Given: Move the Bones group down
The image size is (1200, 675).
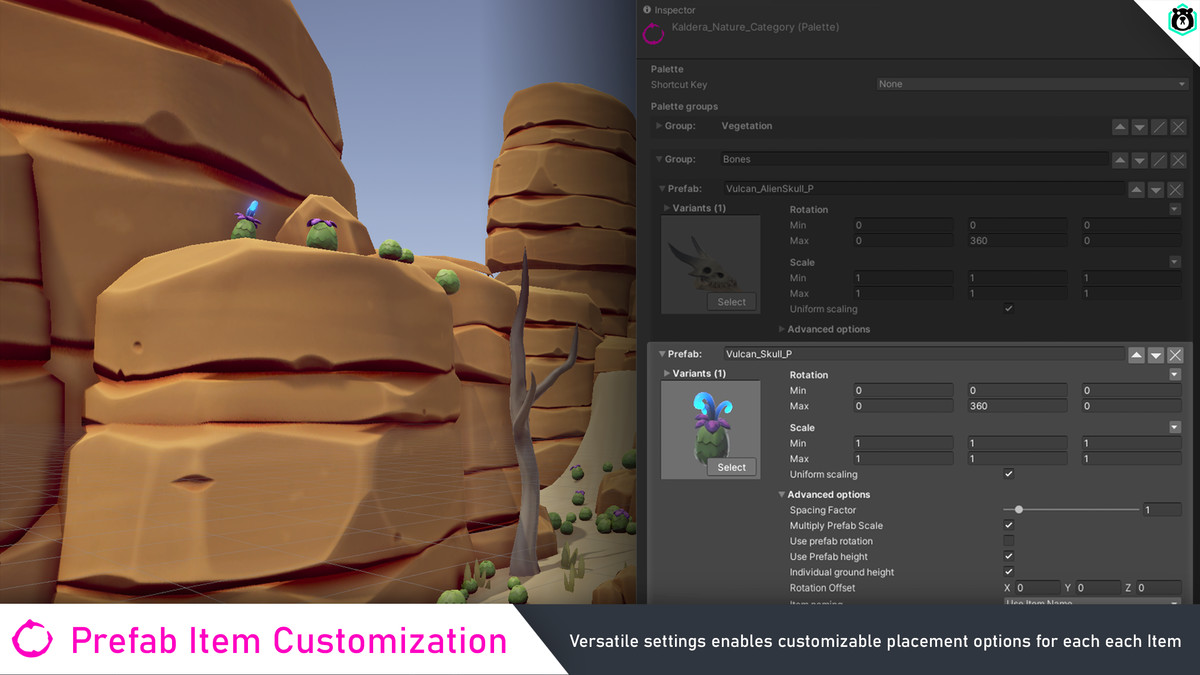Looking at the screenshot, I should 1139,160.
